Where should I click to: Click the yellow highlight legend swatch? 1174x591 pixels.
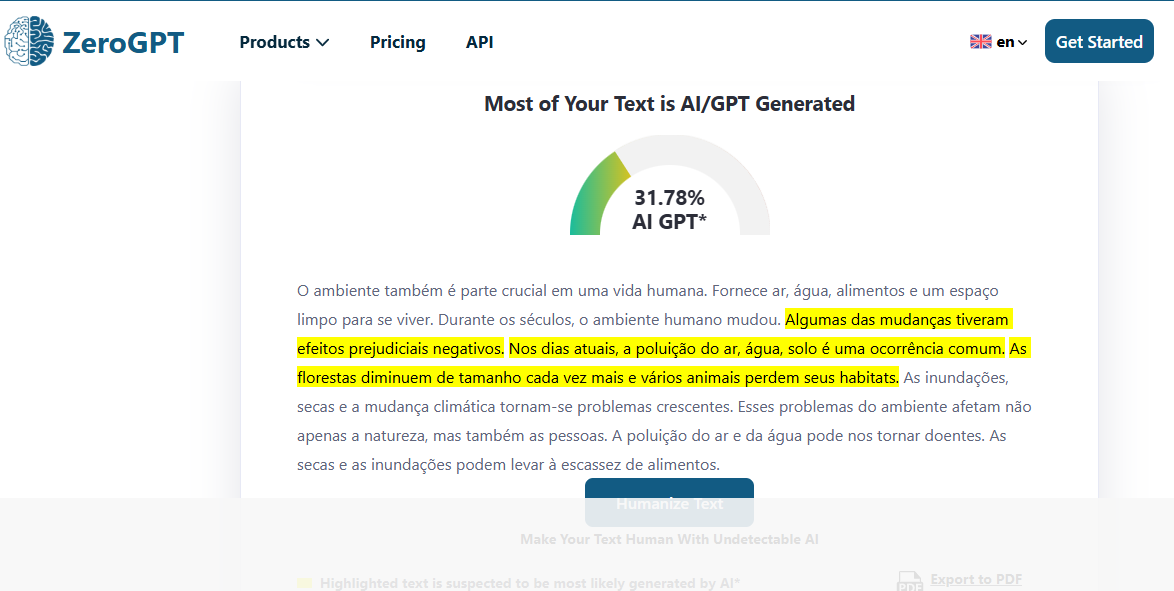[x=305, y=582]
